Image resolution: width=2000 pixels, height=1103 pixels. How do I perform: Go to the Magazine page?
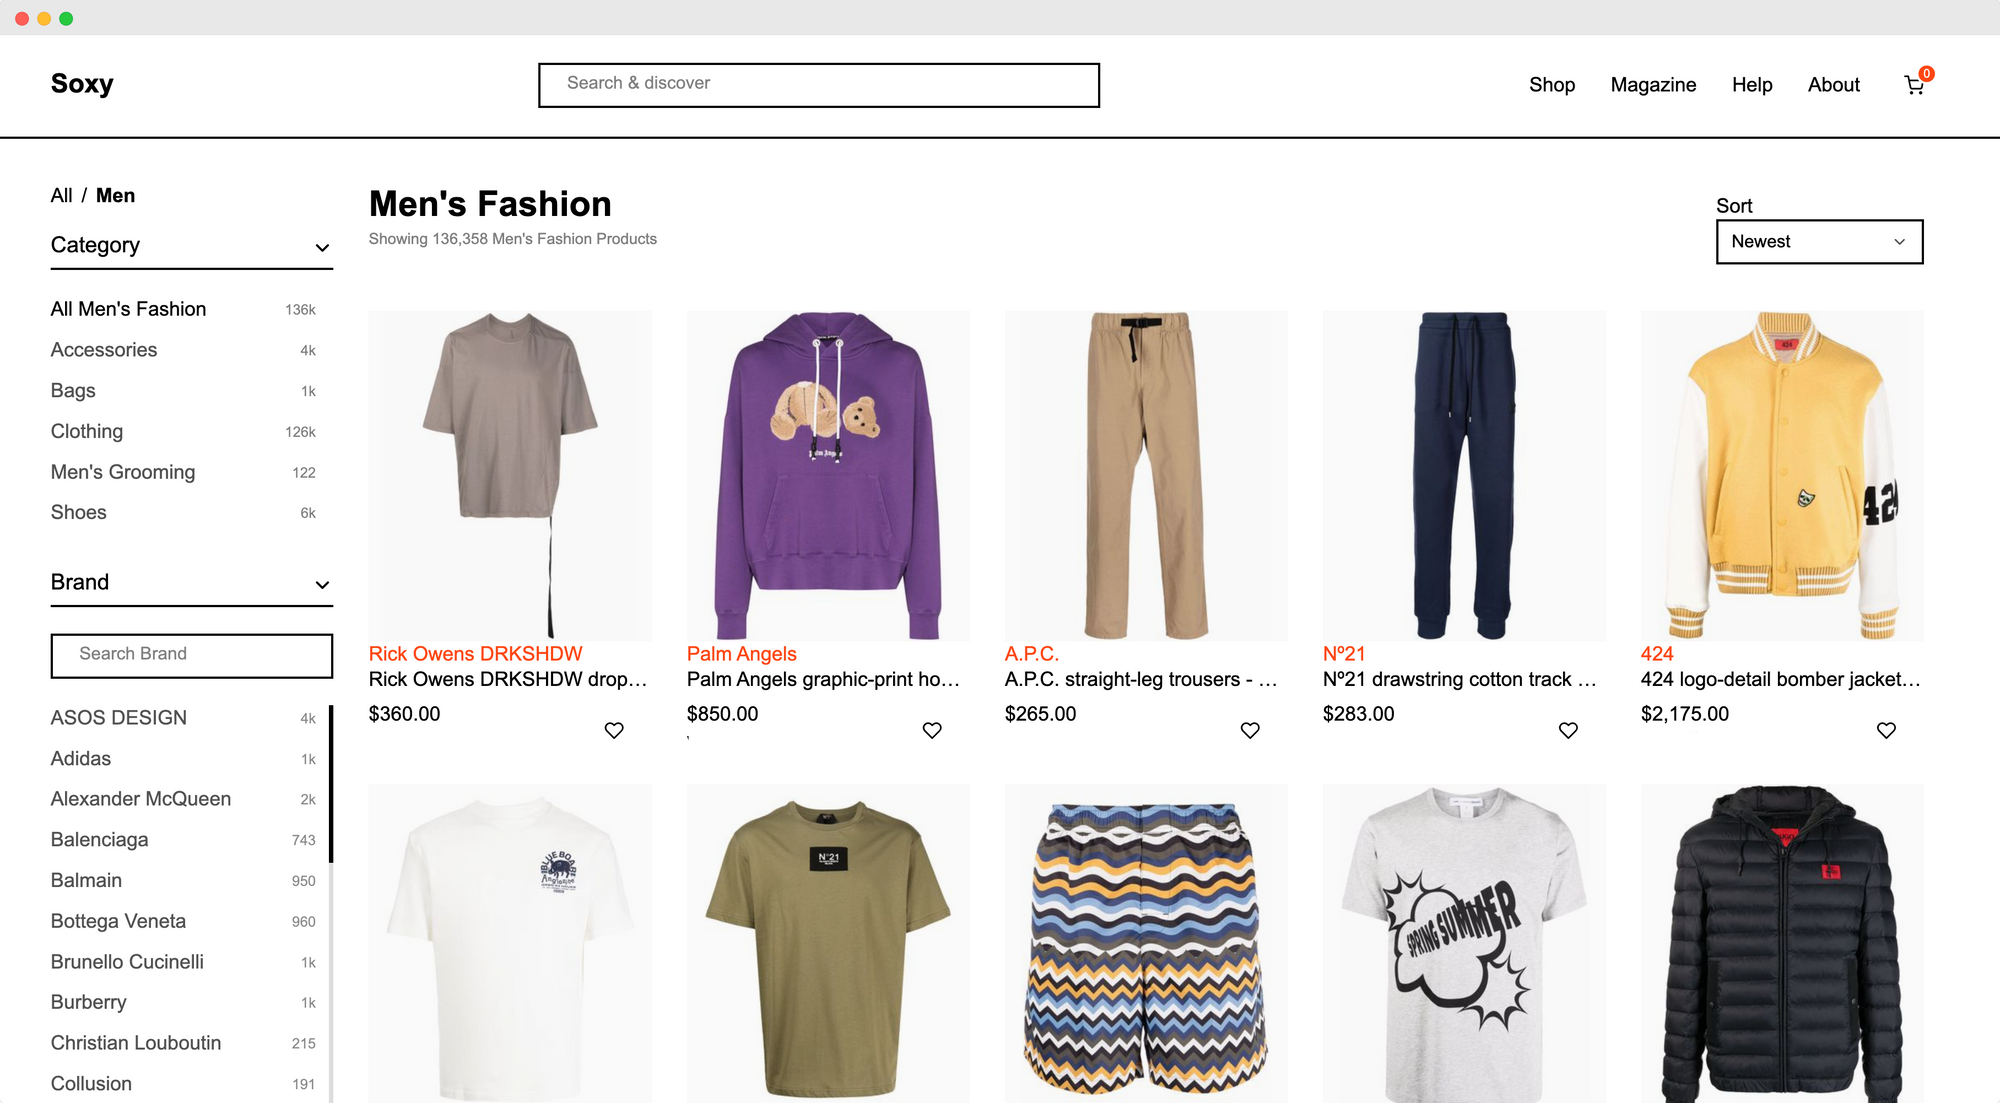click(x=1653, y=85)
